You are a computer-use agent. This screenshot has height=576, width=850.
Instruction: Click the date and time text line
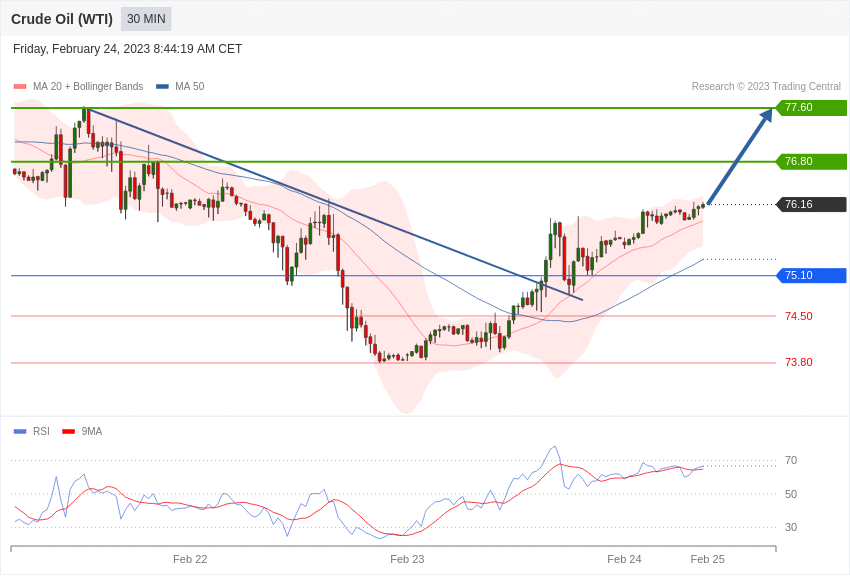pos(127,49)
